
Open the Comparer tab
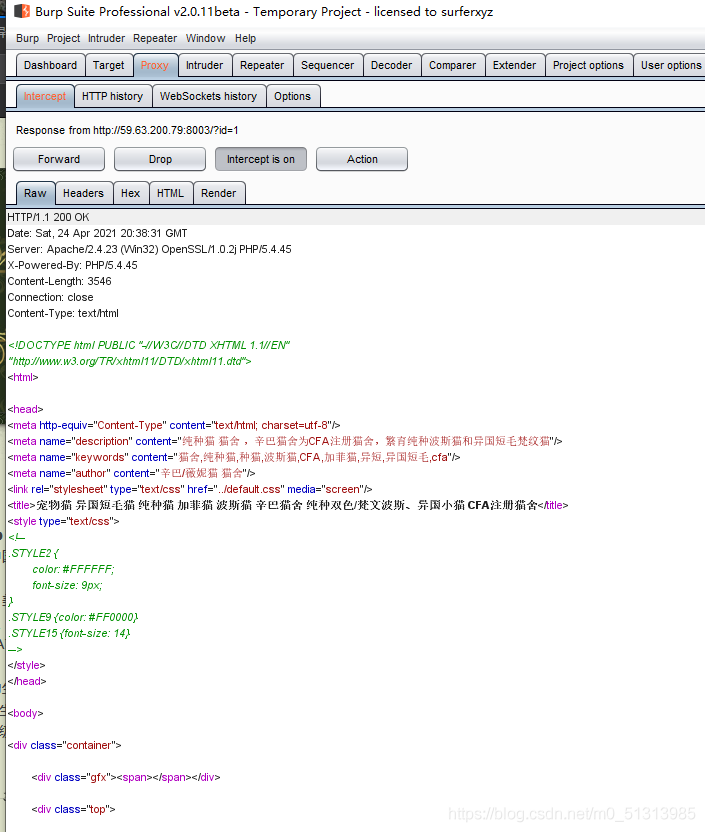coord(452,65)
